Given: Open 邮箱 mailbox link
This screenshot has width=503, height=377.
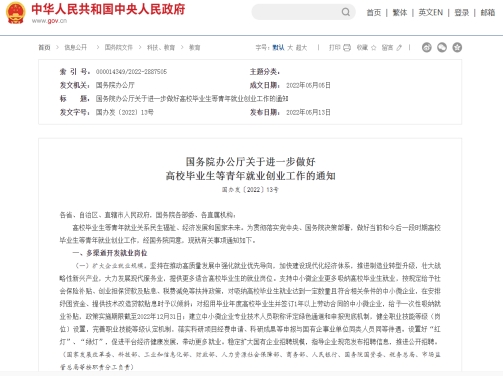Looking at the screenshot, I should coord(488,13).
